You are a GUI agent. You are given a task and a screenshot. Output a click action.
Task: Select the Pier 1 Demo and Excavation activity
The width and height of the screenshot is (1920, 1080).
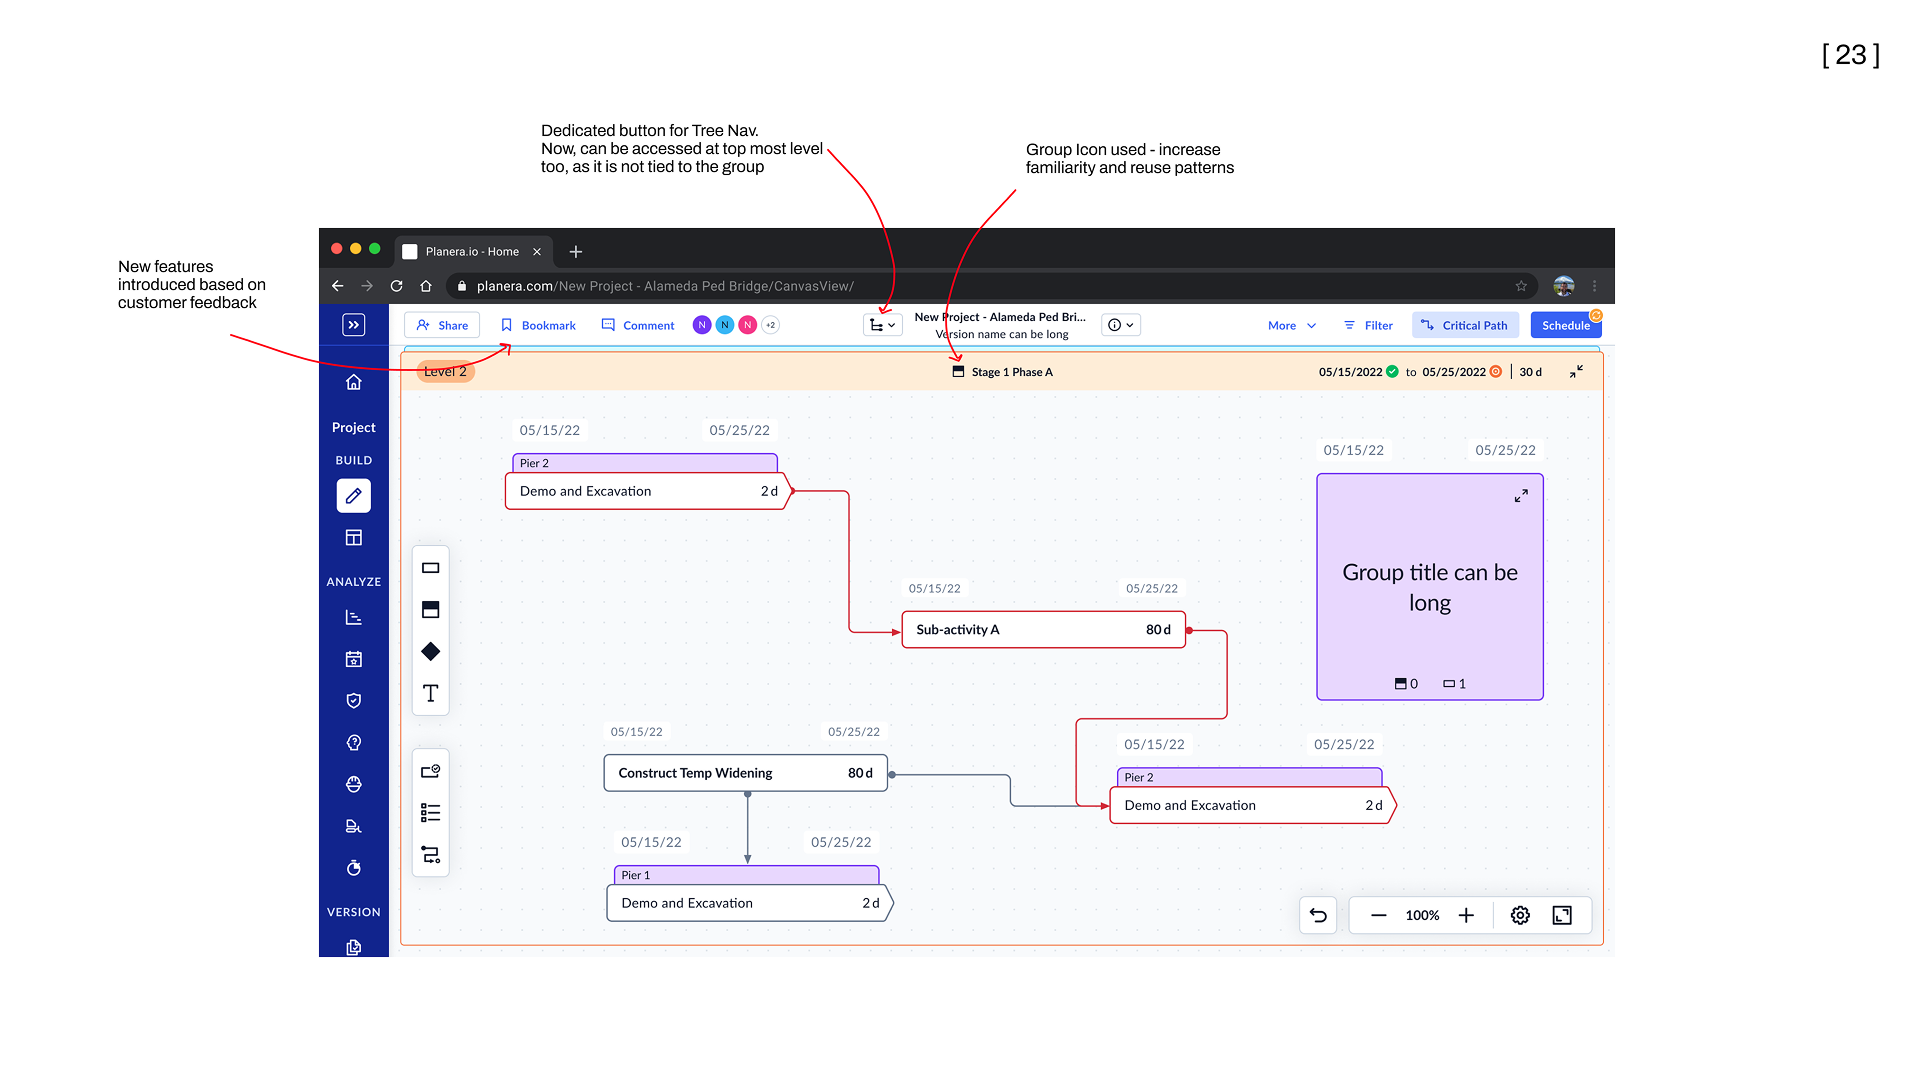pos(749,903)
